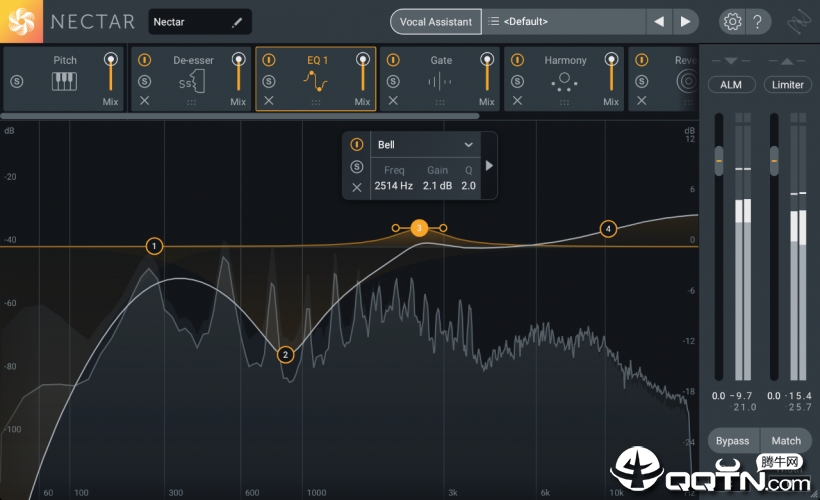Click the Gate Mix slider
Image resolution: width=820 pixels, height=500 pixels.
pos(487,72)
